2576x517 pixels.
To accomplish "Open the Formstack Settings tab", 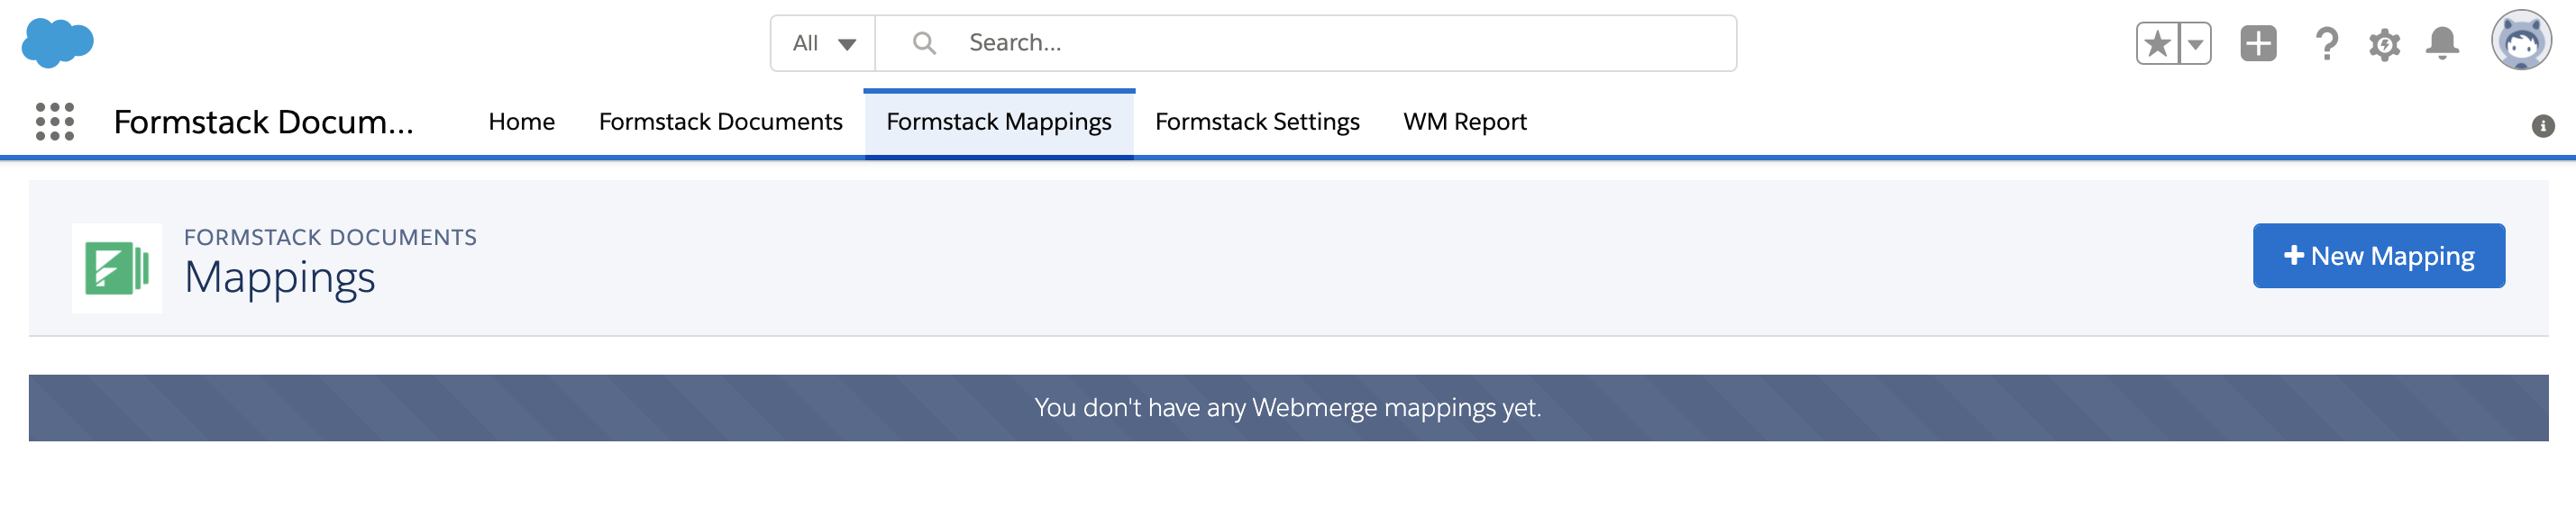I will pos(1257,122).
